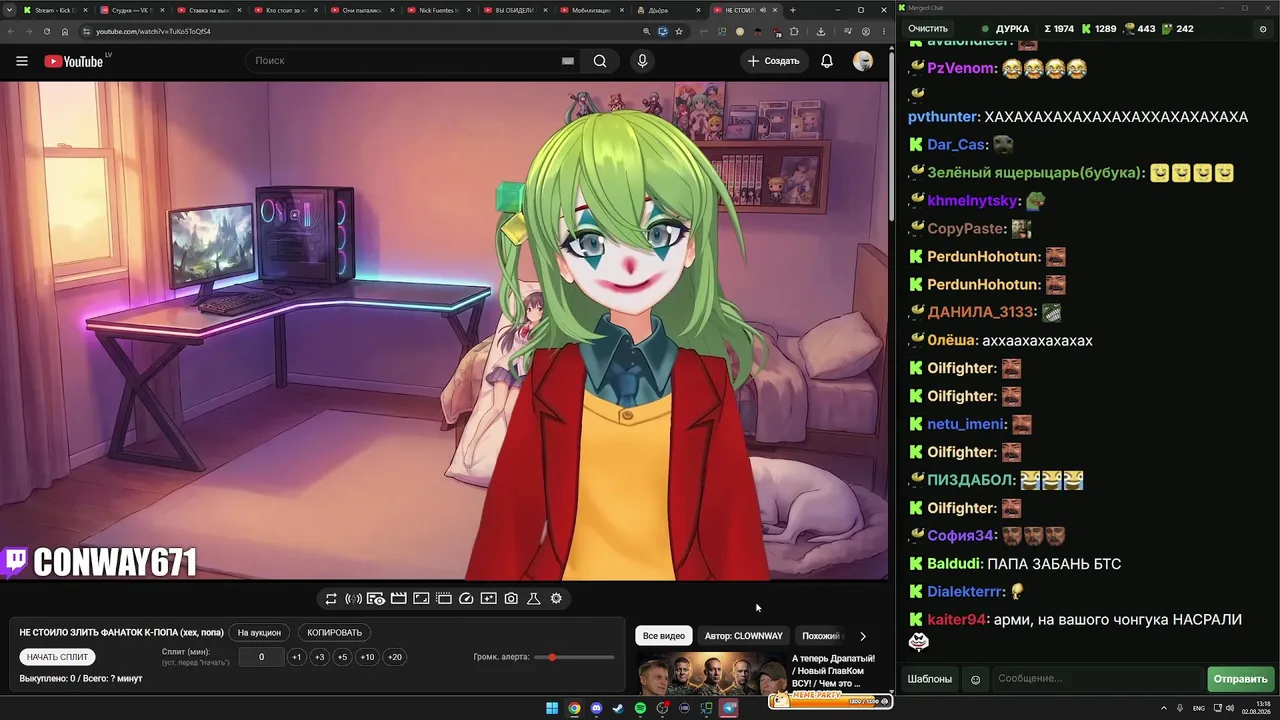Viewport: 1280px width, 720px height.
Task: Open the recommended video thumbnail with generals
Action: (x=711, y=672)
